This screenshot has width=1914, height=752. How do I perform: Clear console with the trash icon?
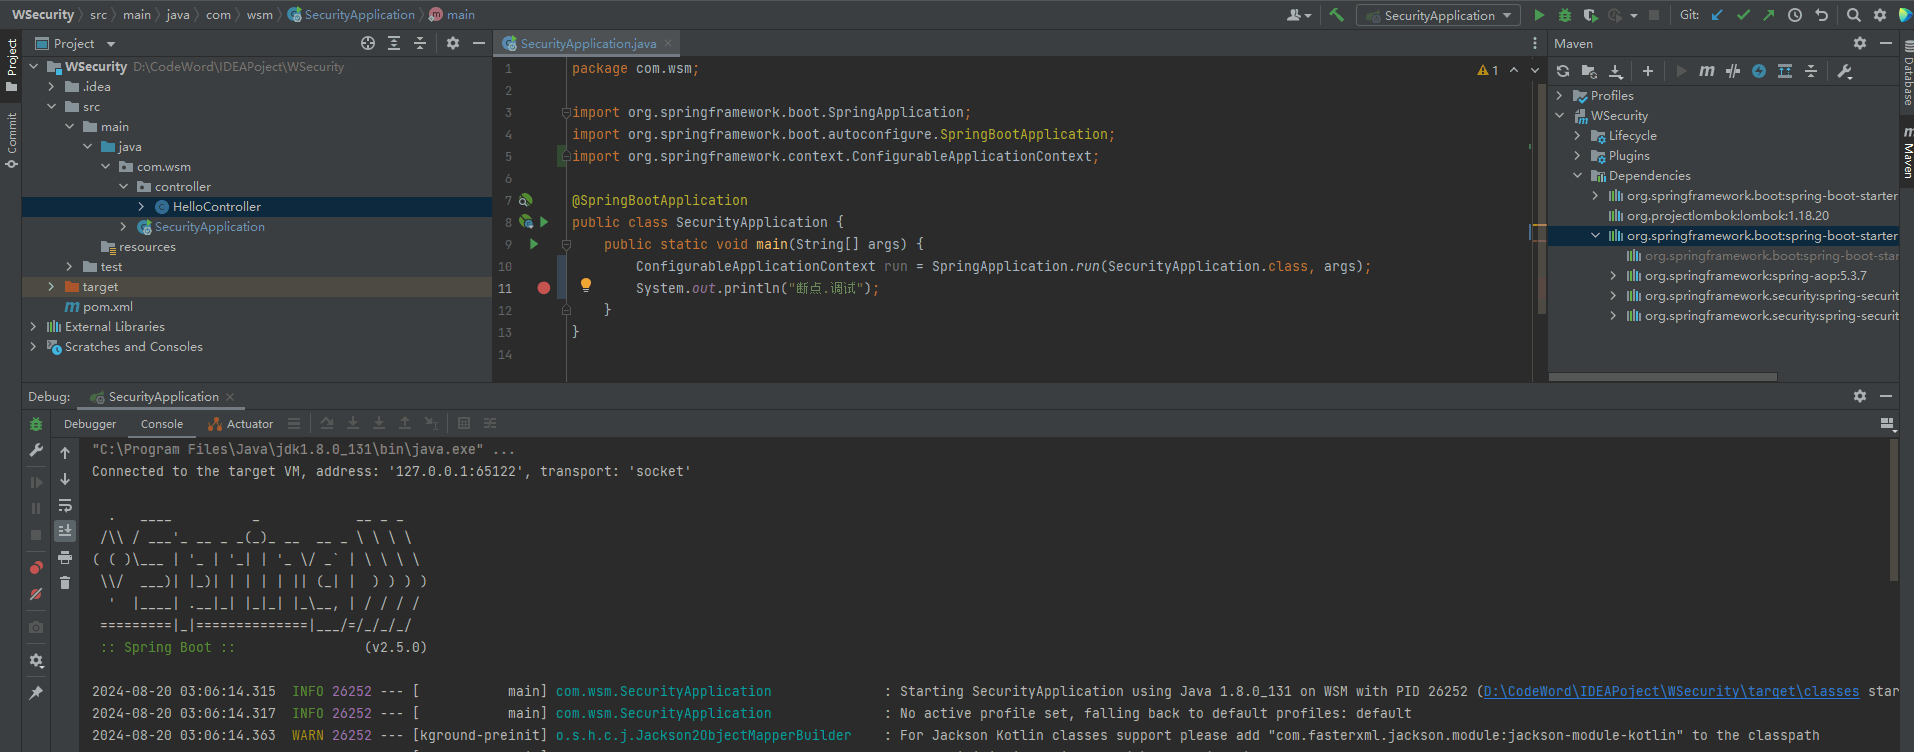[x=65, y=583]
